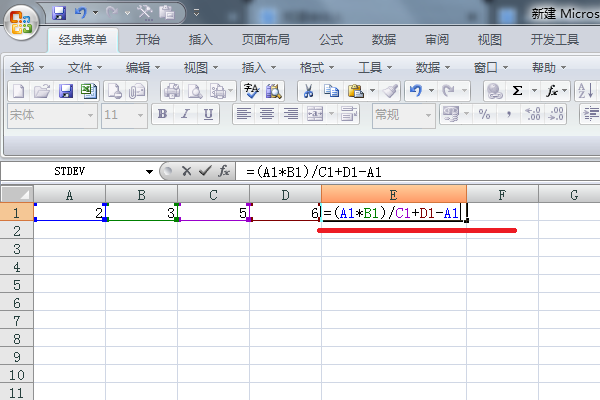The height and width of the screenshot is (400, 600).
Task: Open customize quick access toolbar dropdown
Action: pos(196,13)
